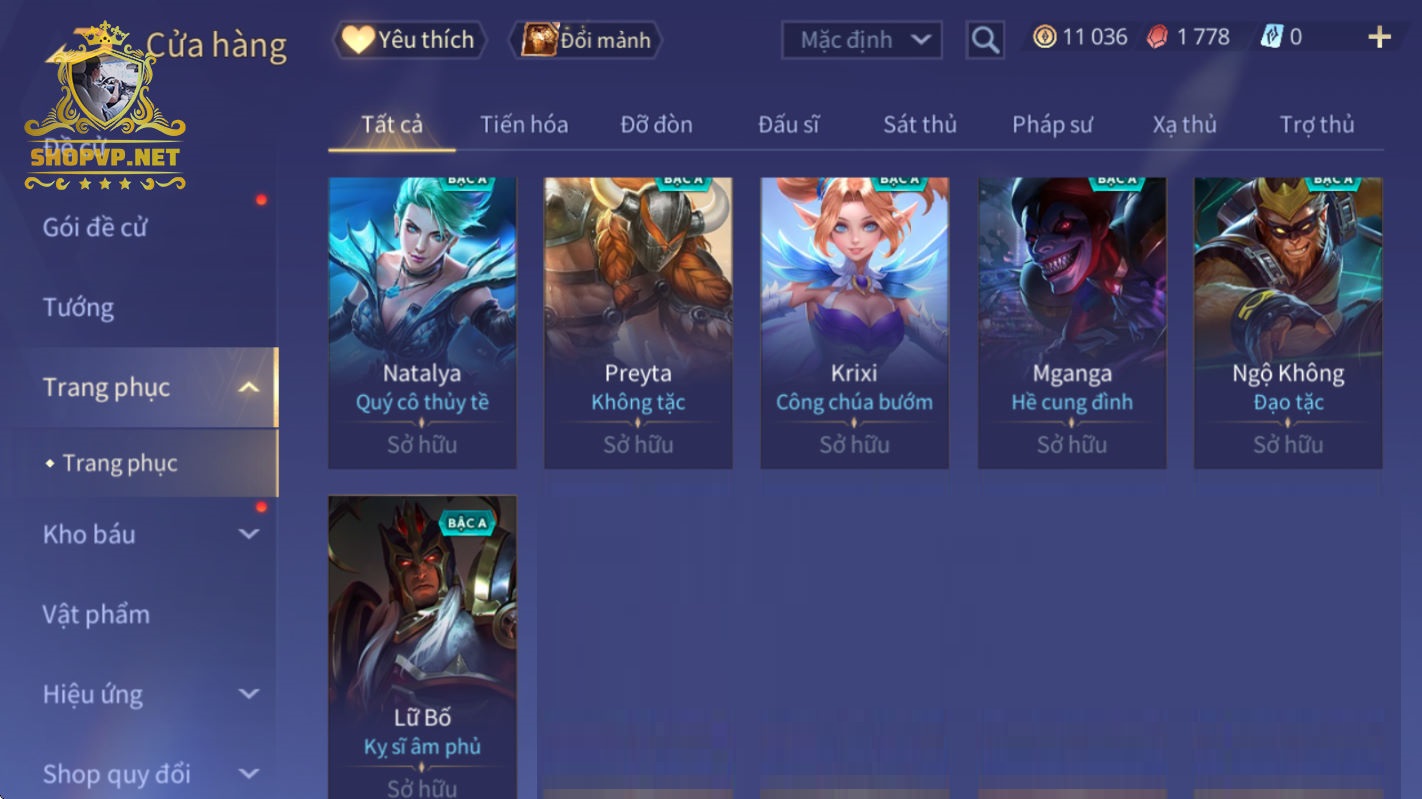The image size is (1422, 799).
Task: Click the red ruby currency icon
Action: click(1157, 38)
